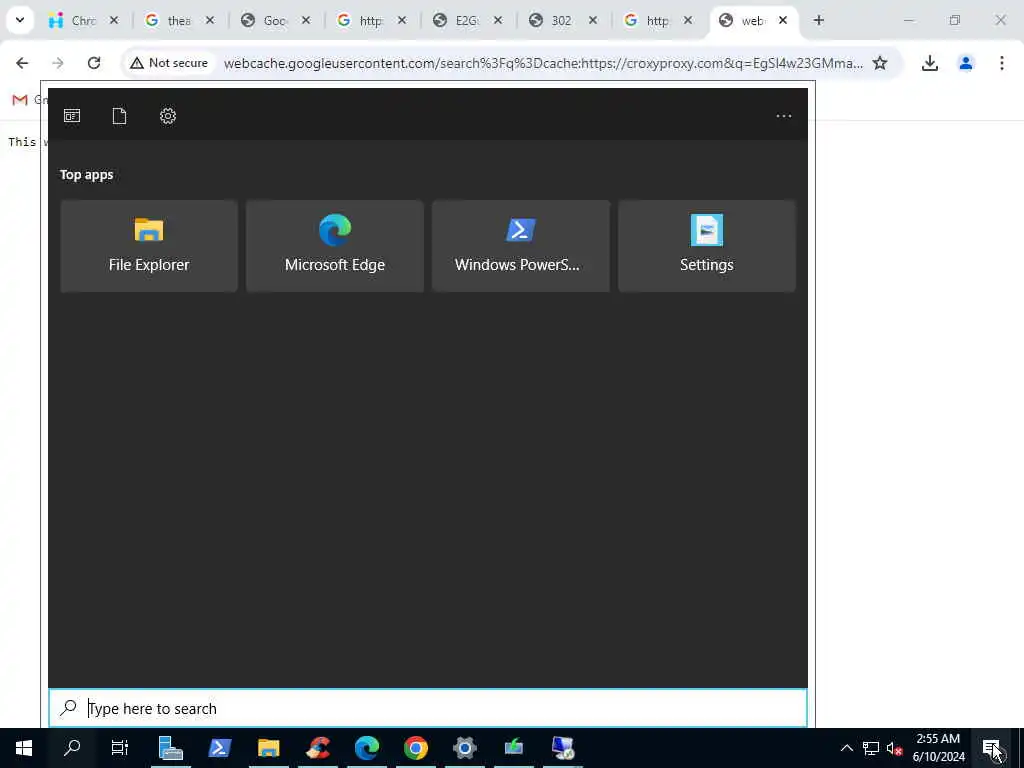Launch Microsoft Edge from Top apps
1024x768 pixels.
point(335,246)
